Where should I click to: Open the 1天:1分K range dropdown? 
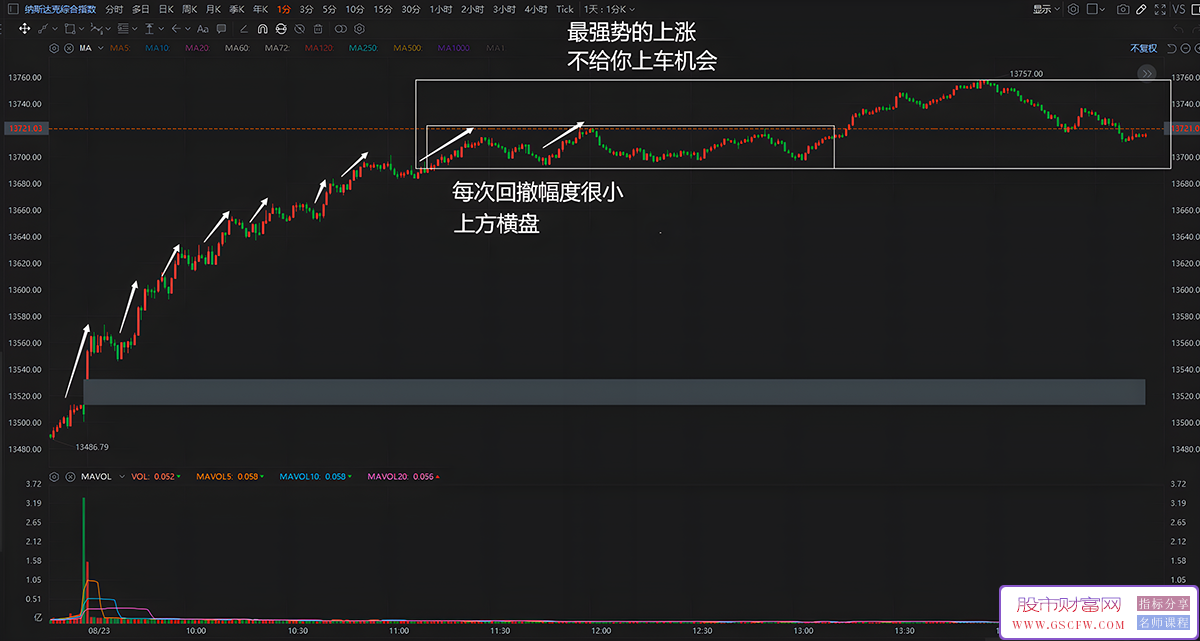tap(609, 9)
